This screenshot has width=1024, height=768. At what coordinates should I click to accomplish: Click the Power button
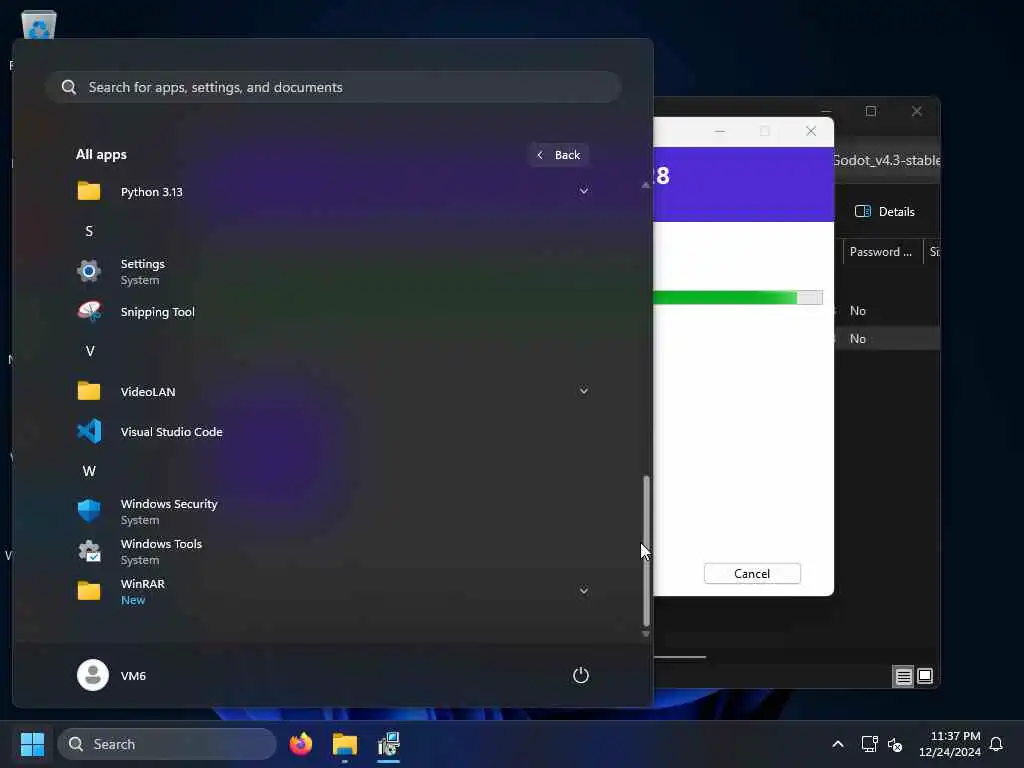pyautogui.click(x=581, y=675)
